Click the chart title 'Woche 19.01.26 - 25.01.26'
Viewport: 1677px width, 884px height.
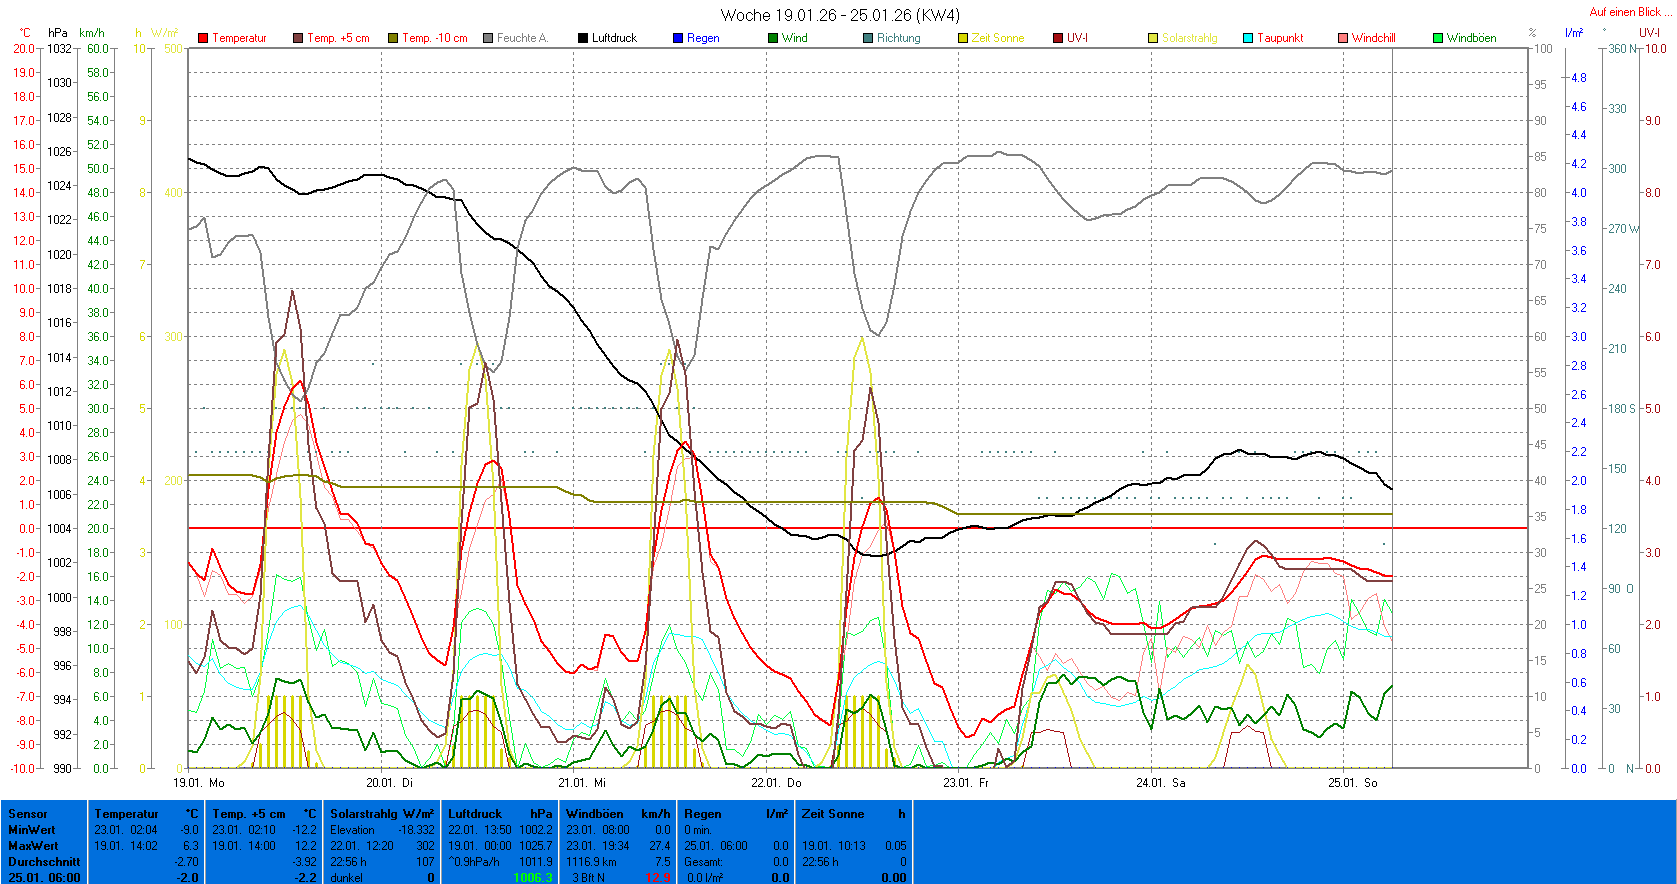point(839,15)
